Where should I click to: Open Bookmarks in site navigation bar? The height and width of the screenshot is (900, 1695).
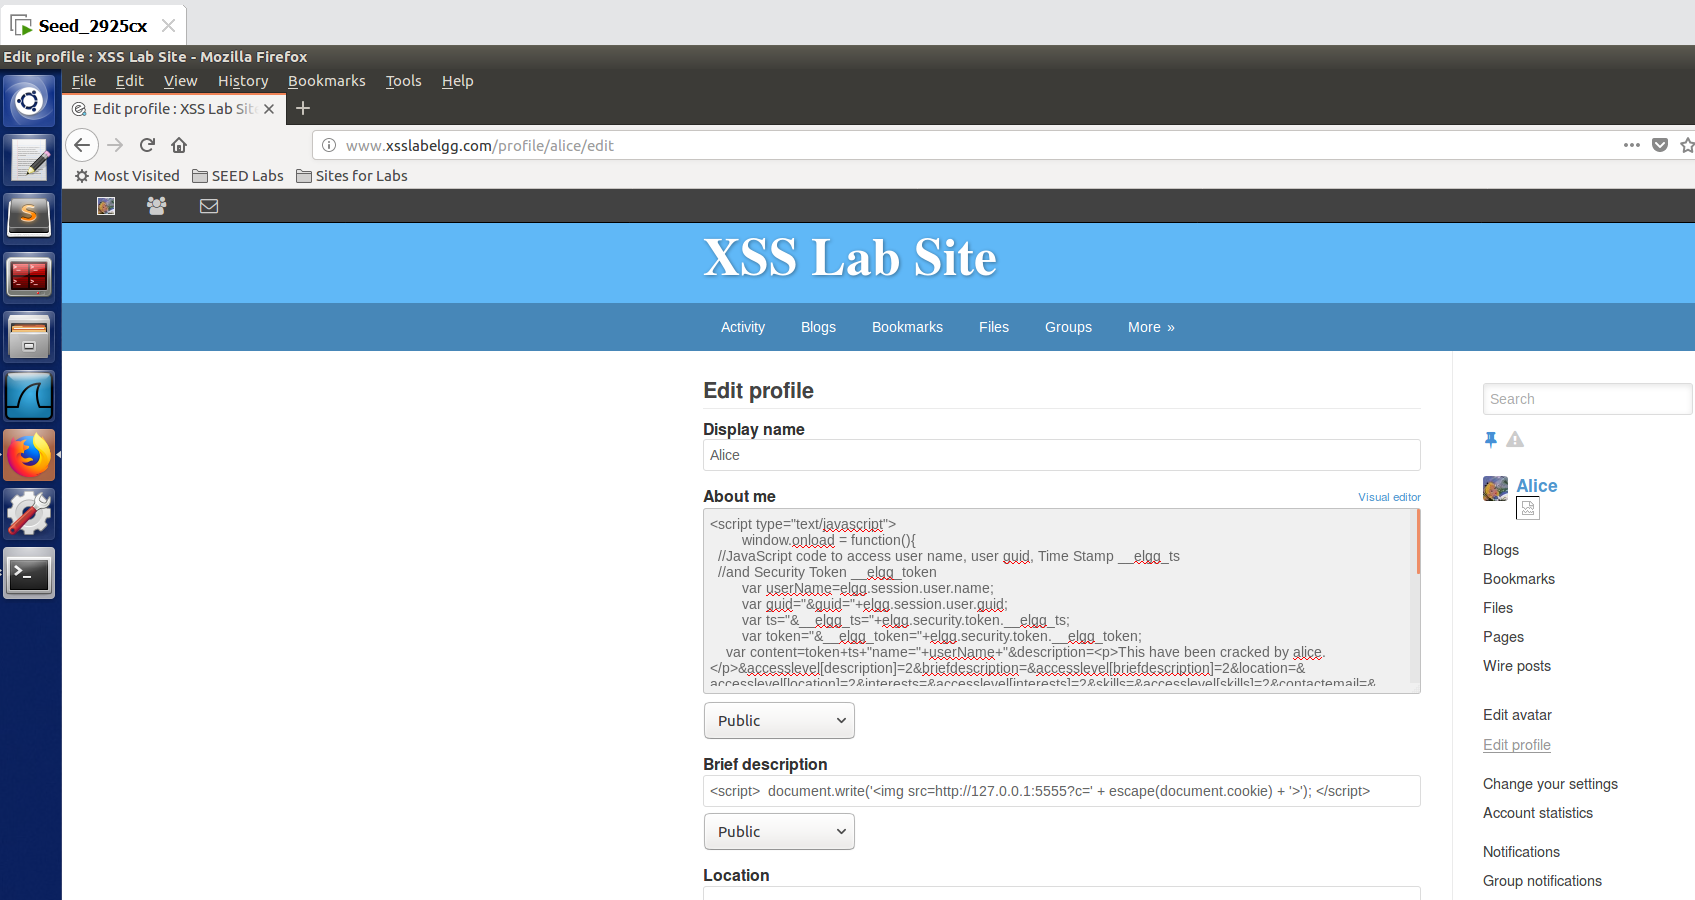[907, 327]
